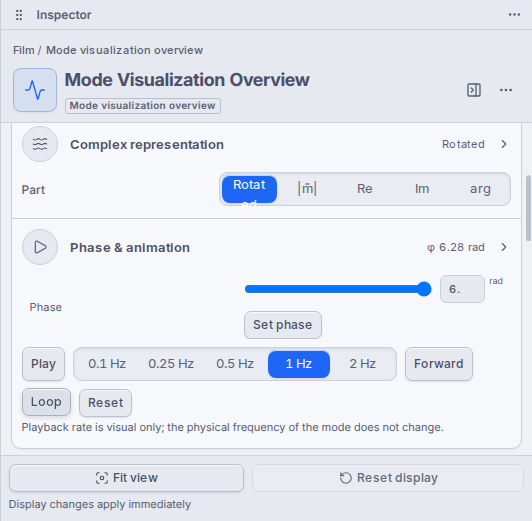Viewport: 532px width, 521px height.
Task: Collapse the side panel using the panel icon
Action: (474, 90)
